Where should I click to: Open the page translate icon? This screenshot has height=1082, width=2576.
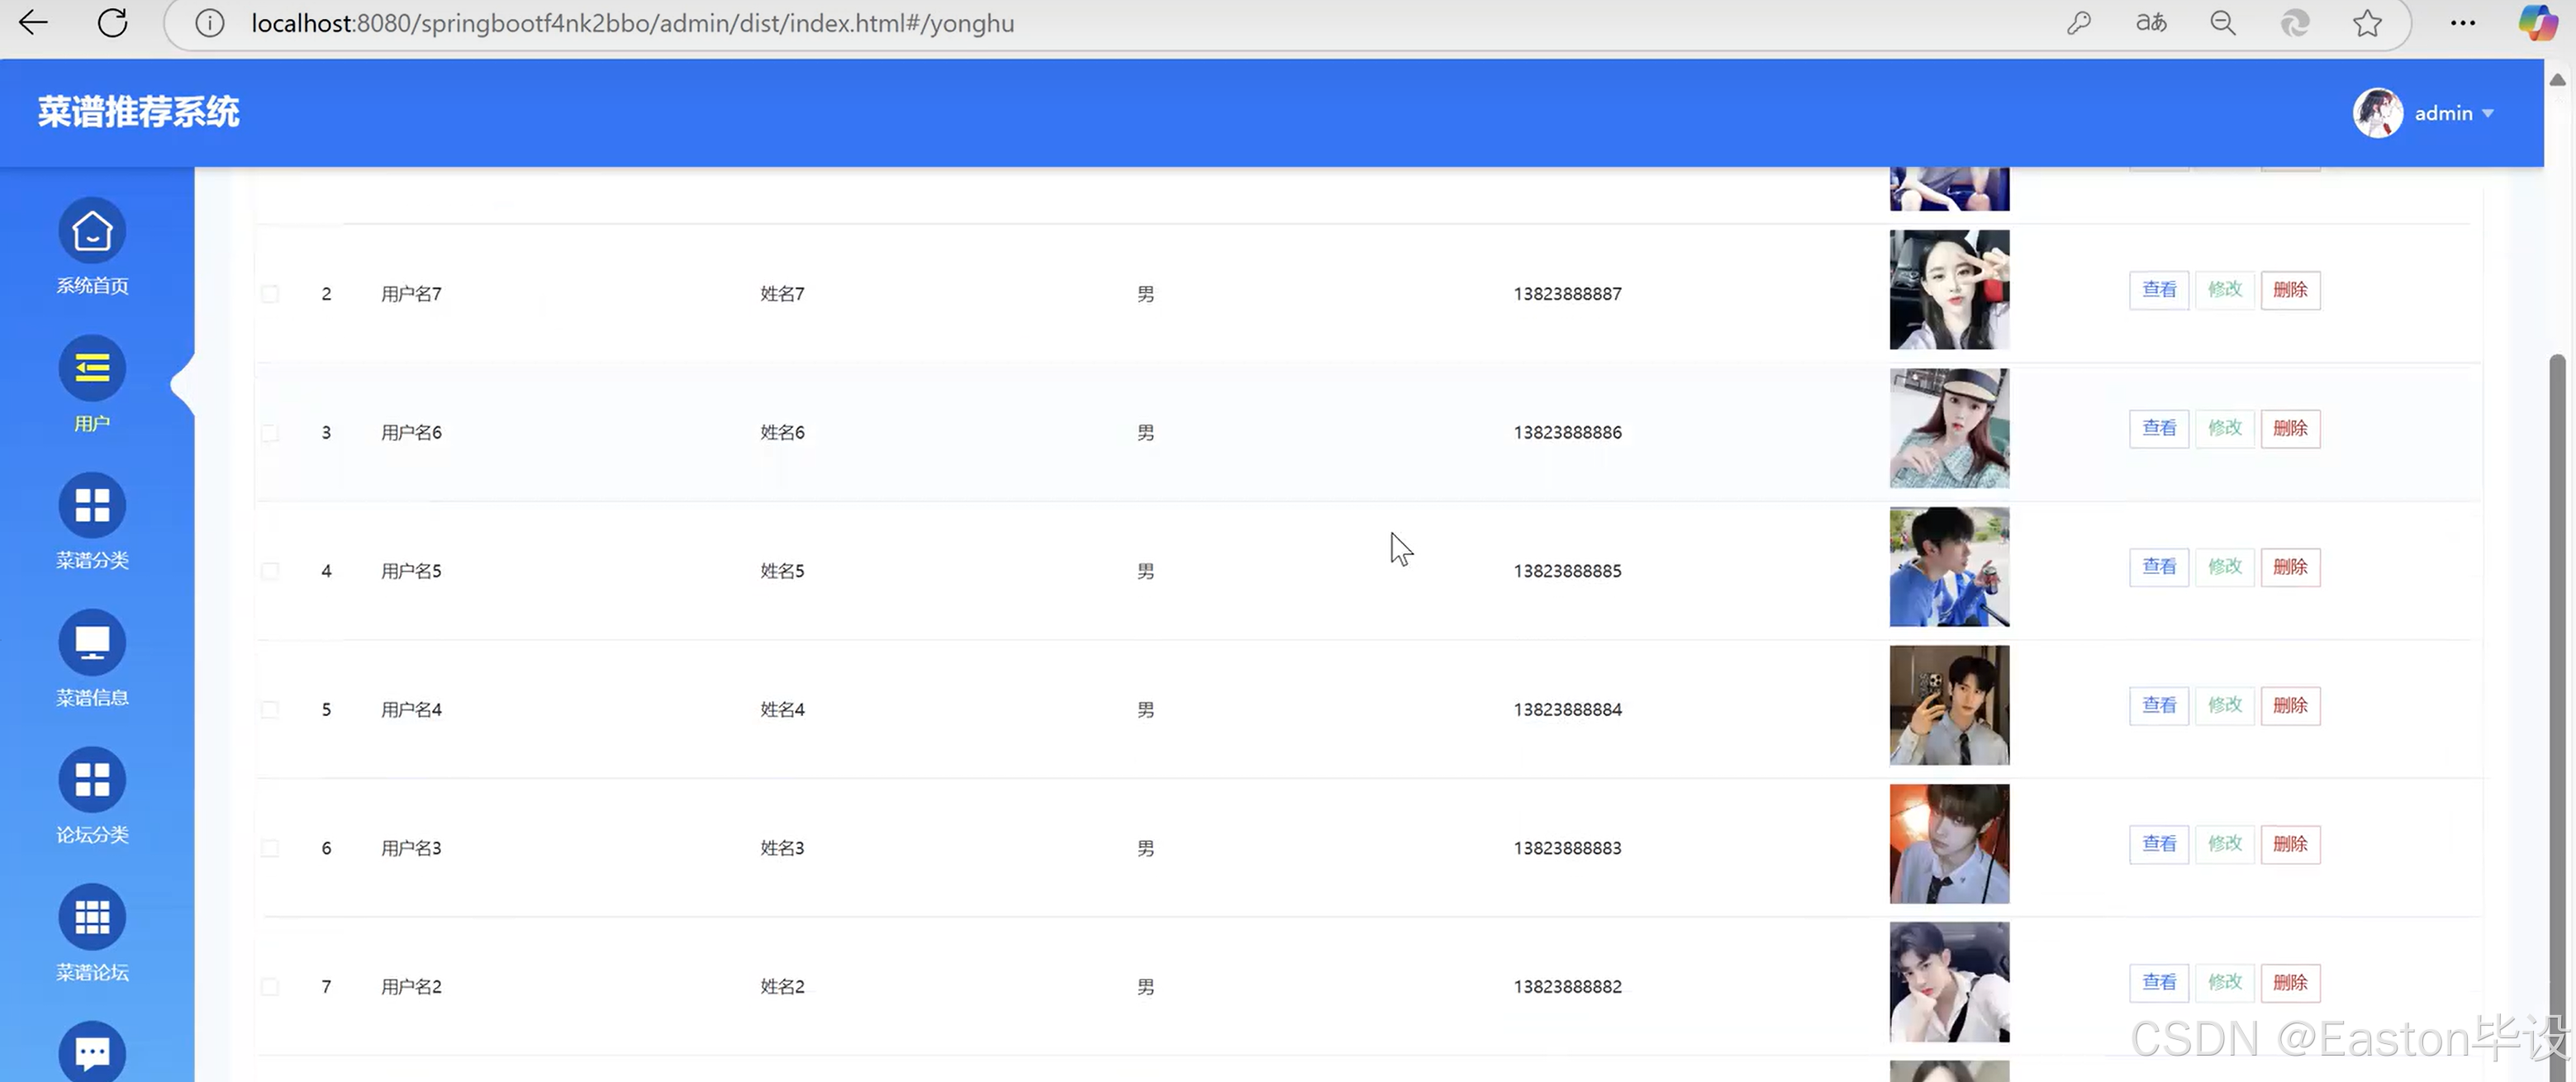point(2151,23)
